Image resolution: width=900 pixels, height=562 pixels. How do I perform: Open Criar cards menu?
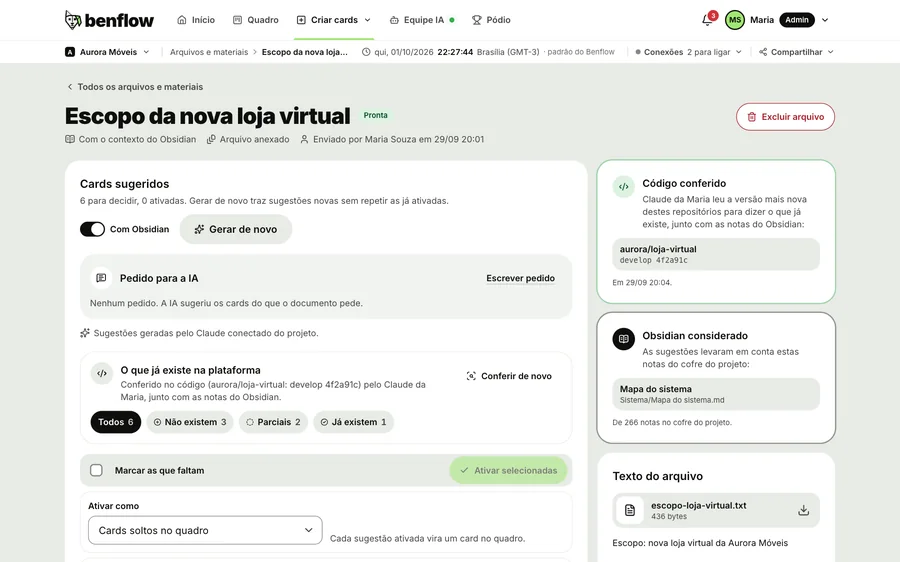tap(333, 20)
